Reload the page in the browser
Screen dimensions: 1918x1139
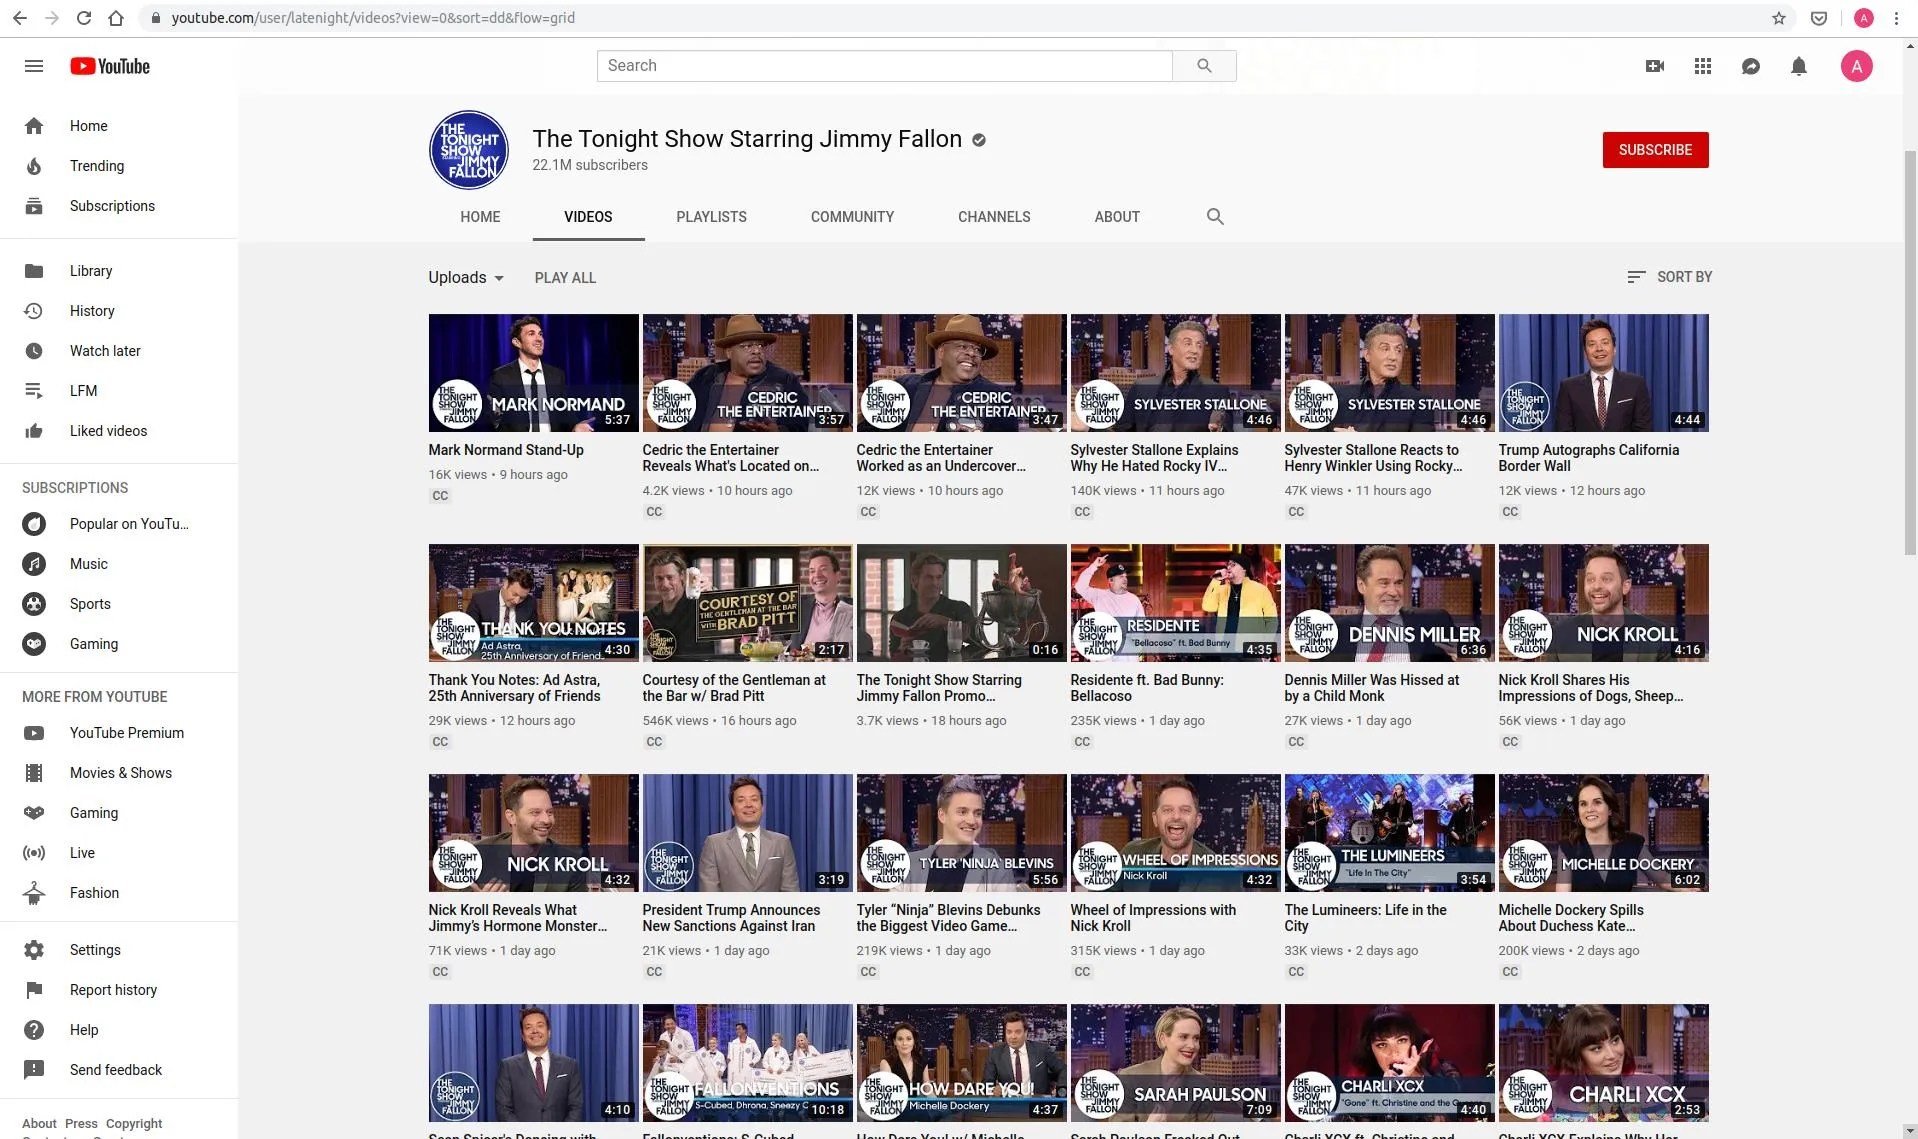(84, 18)
